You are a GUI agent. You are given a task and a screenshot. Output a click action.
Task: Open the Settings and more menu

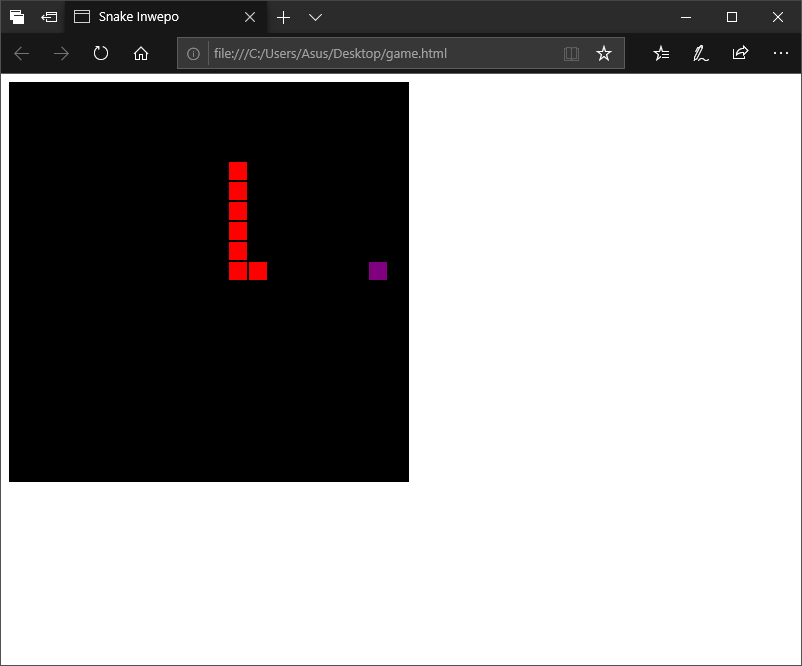pyautogui.click(x=781, y=53)
